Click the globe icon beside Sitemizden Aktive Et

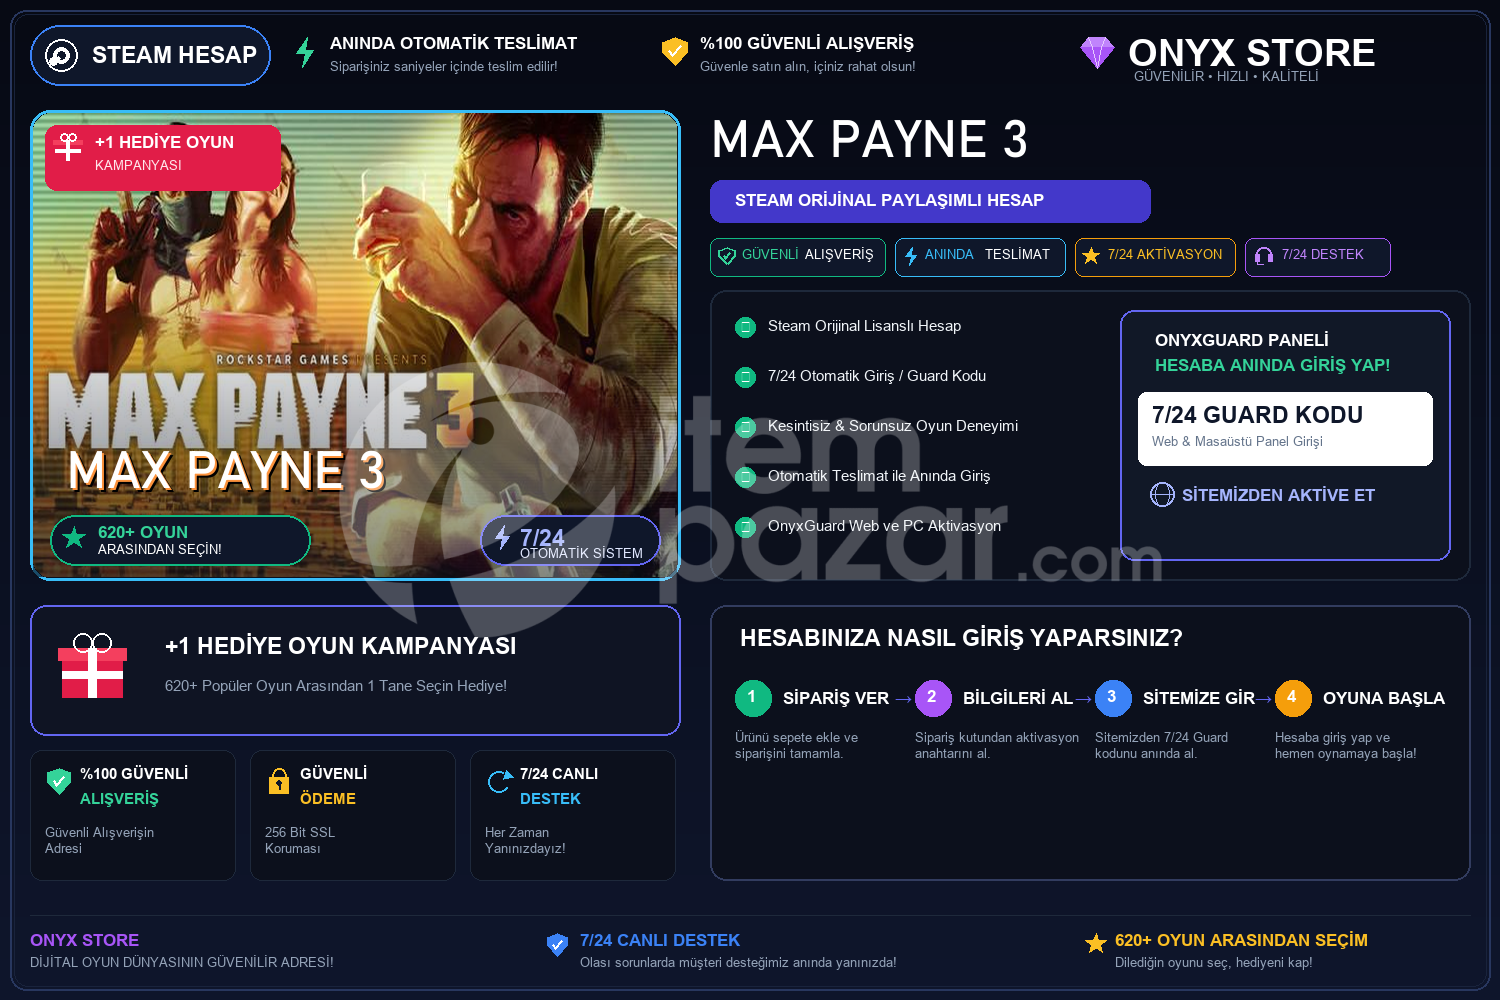1162,495
